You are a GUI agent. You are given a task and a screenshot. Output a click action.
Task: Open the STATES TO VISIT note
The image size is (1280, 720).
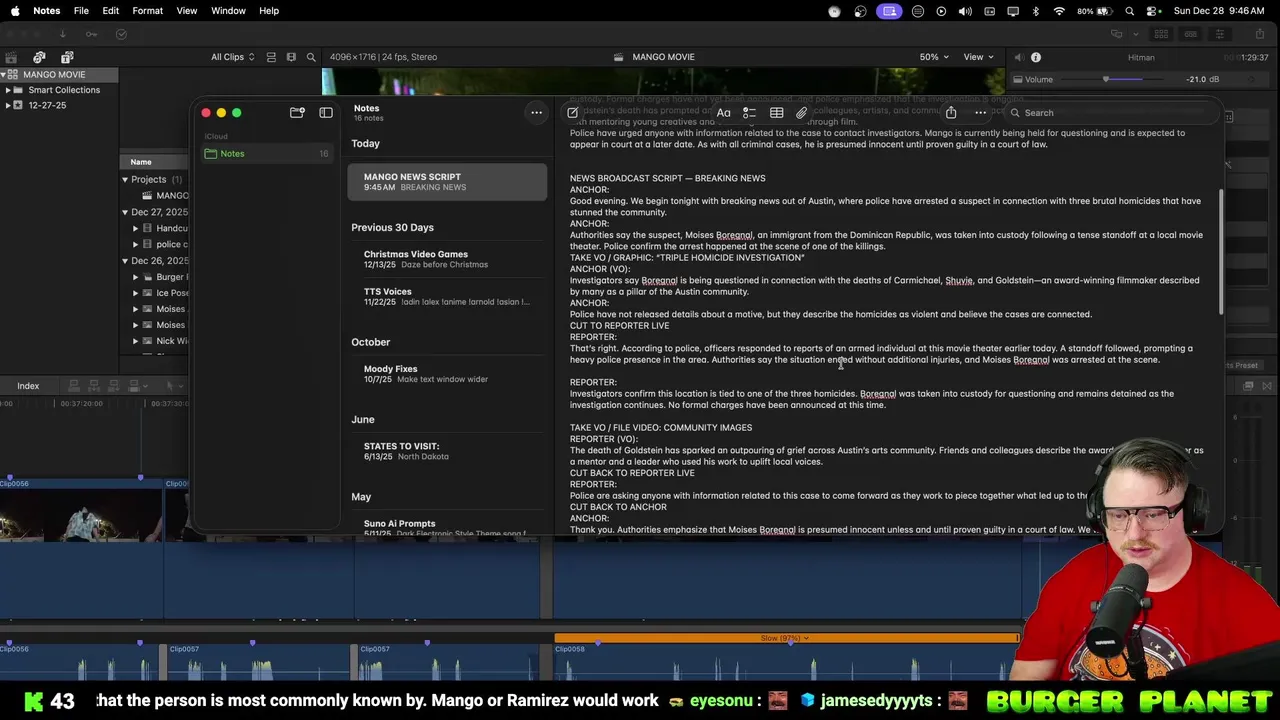447,451
